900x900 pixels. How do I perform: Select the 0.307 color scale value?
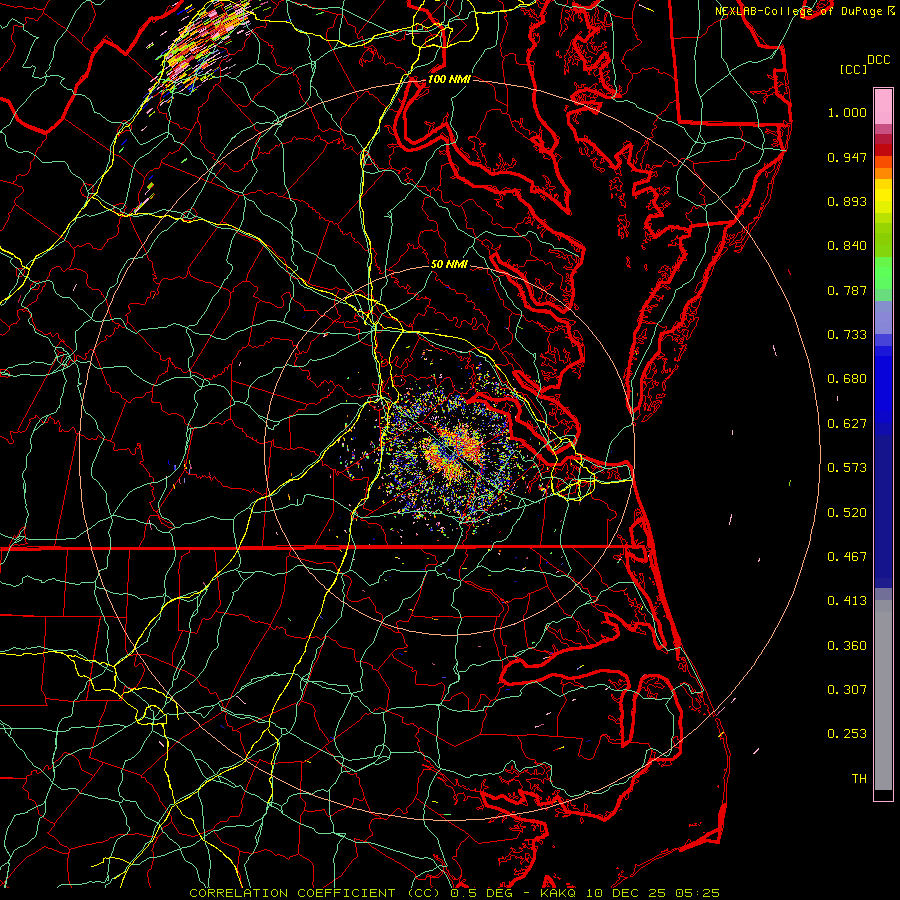tap(847, 690)
